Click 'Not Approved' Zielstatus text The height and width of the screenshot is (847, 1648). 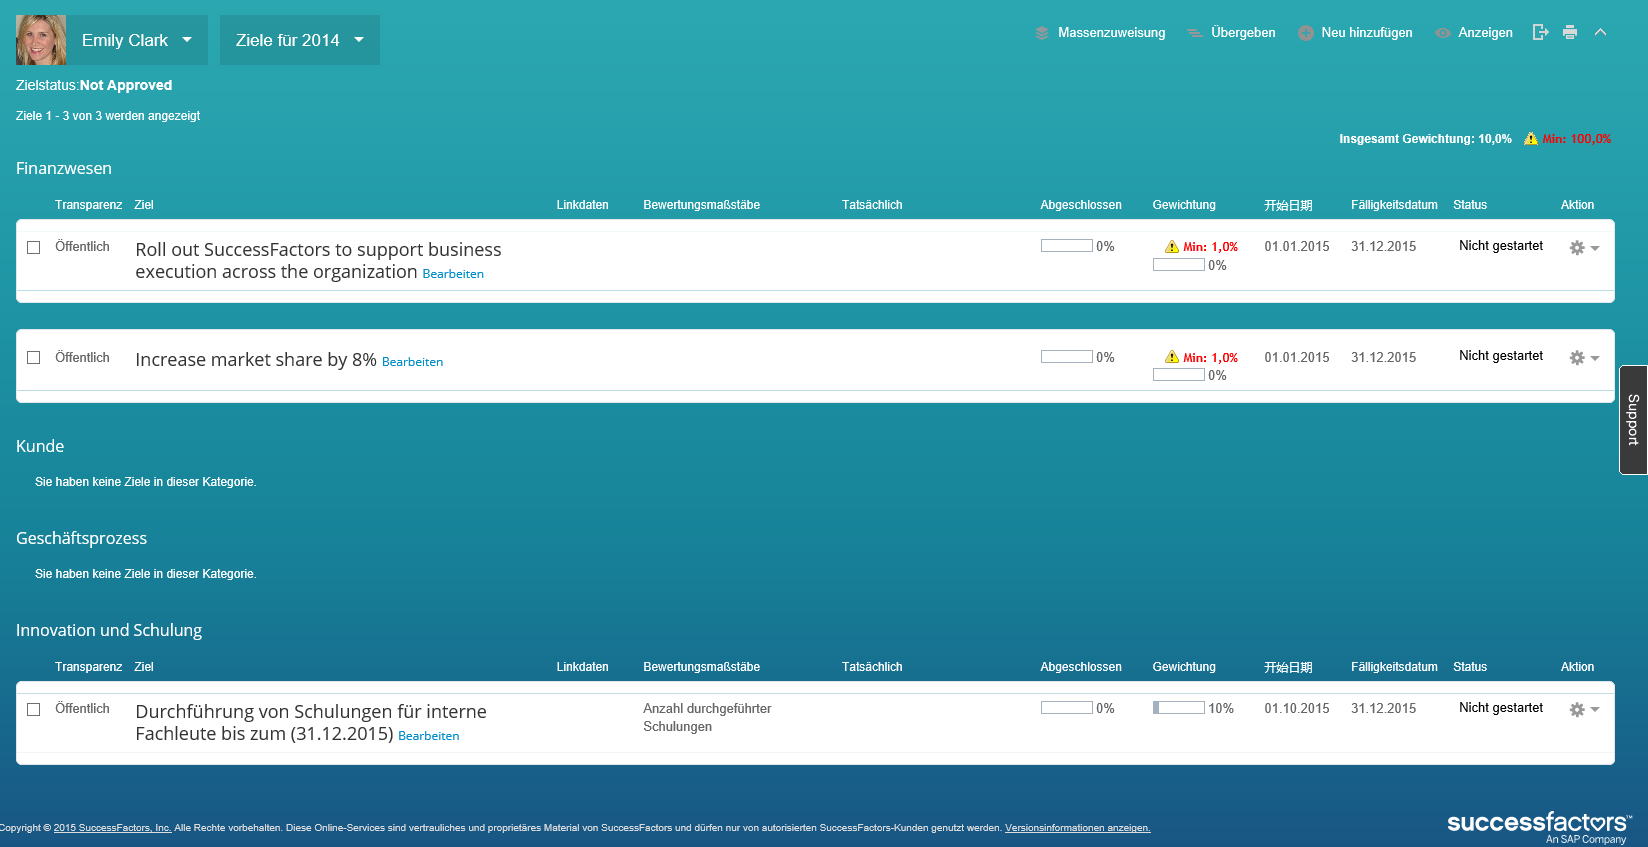tap(126, 86)
